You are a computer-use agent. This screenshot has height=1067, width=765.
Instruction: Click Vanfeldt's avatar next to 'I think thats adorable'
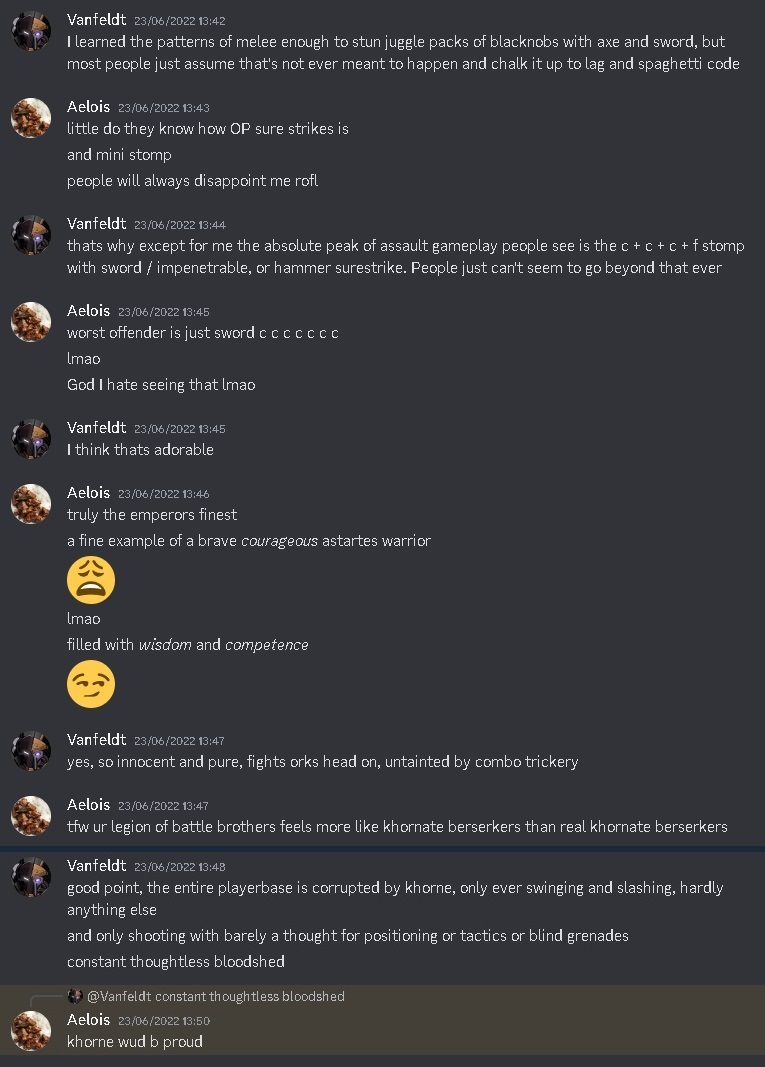point(31,440)
